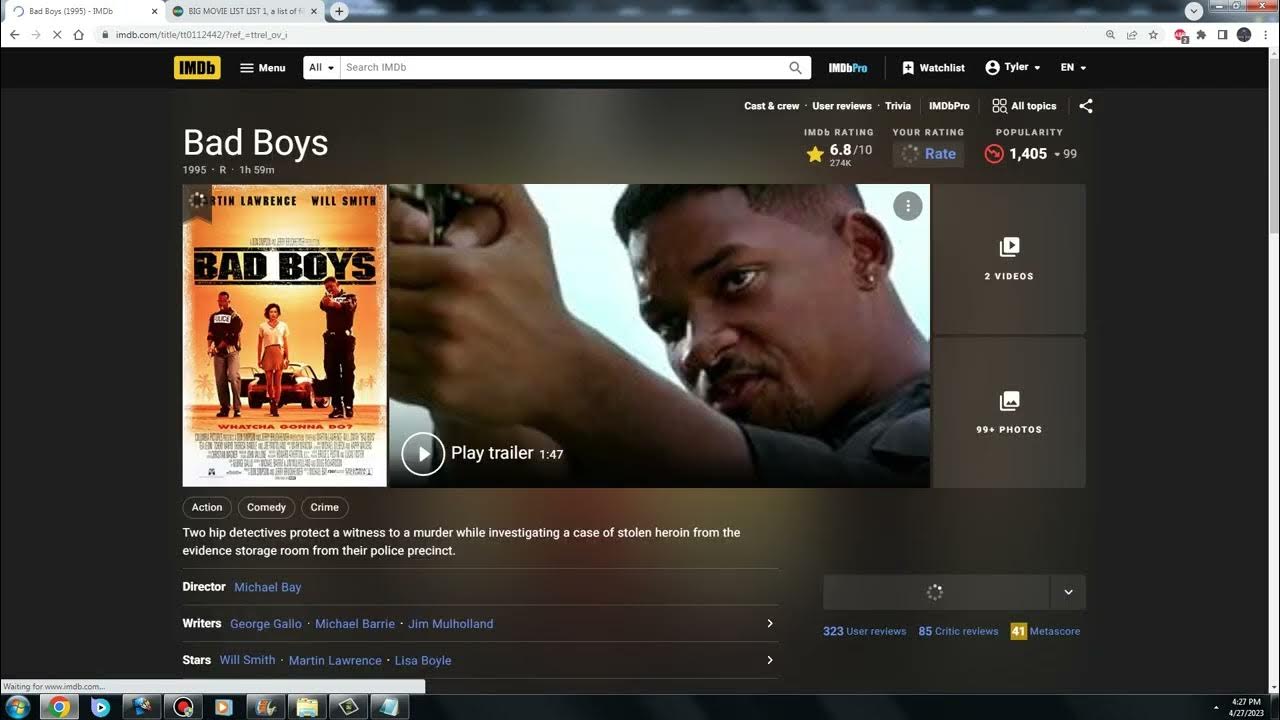This screenshot has width=1280, height=720.
Task: Open All topics grid button
Action: [1024, 106]
